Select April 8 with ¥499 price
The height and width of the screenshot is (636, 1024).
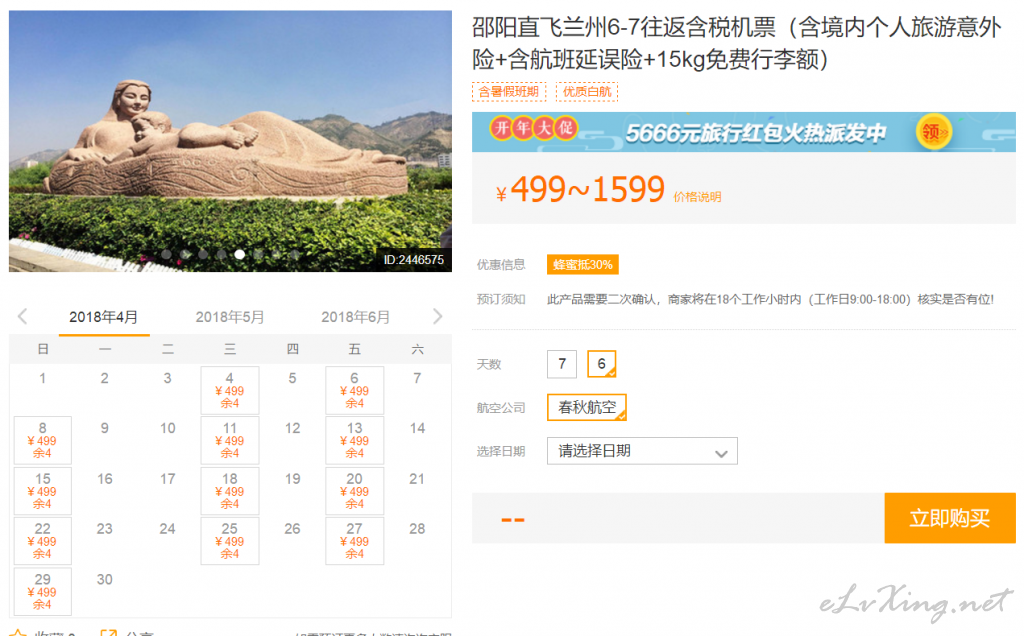42,440
